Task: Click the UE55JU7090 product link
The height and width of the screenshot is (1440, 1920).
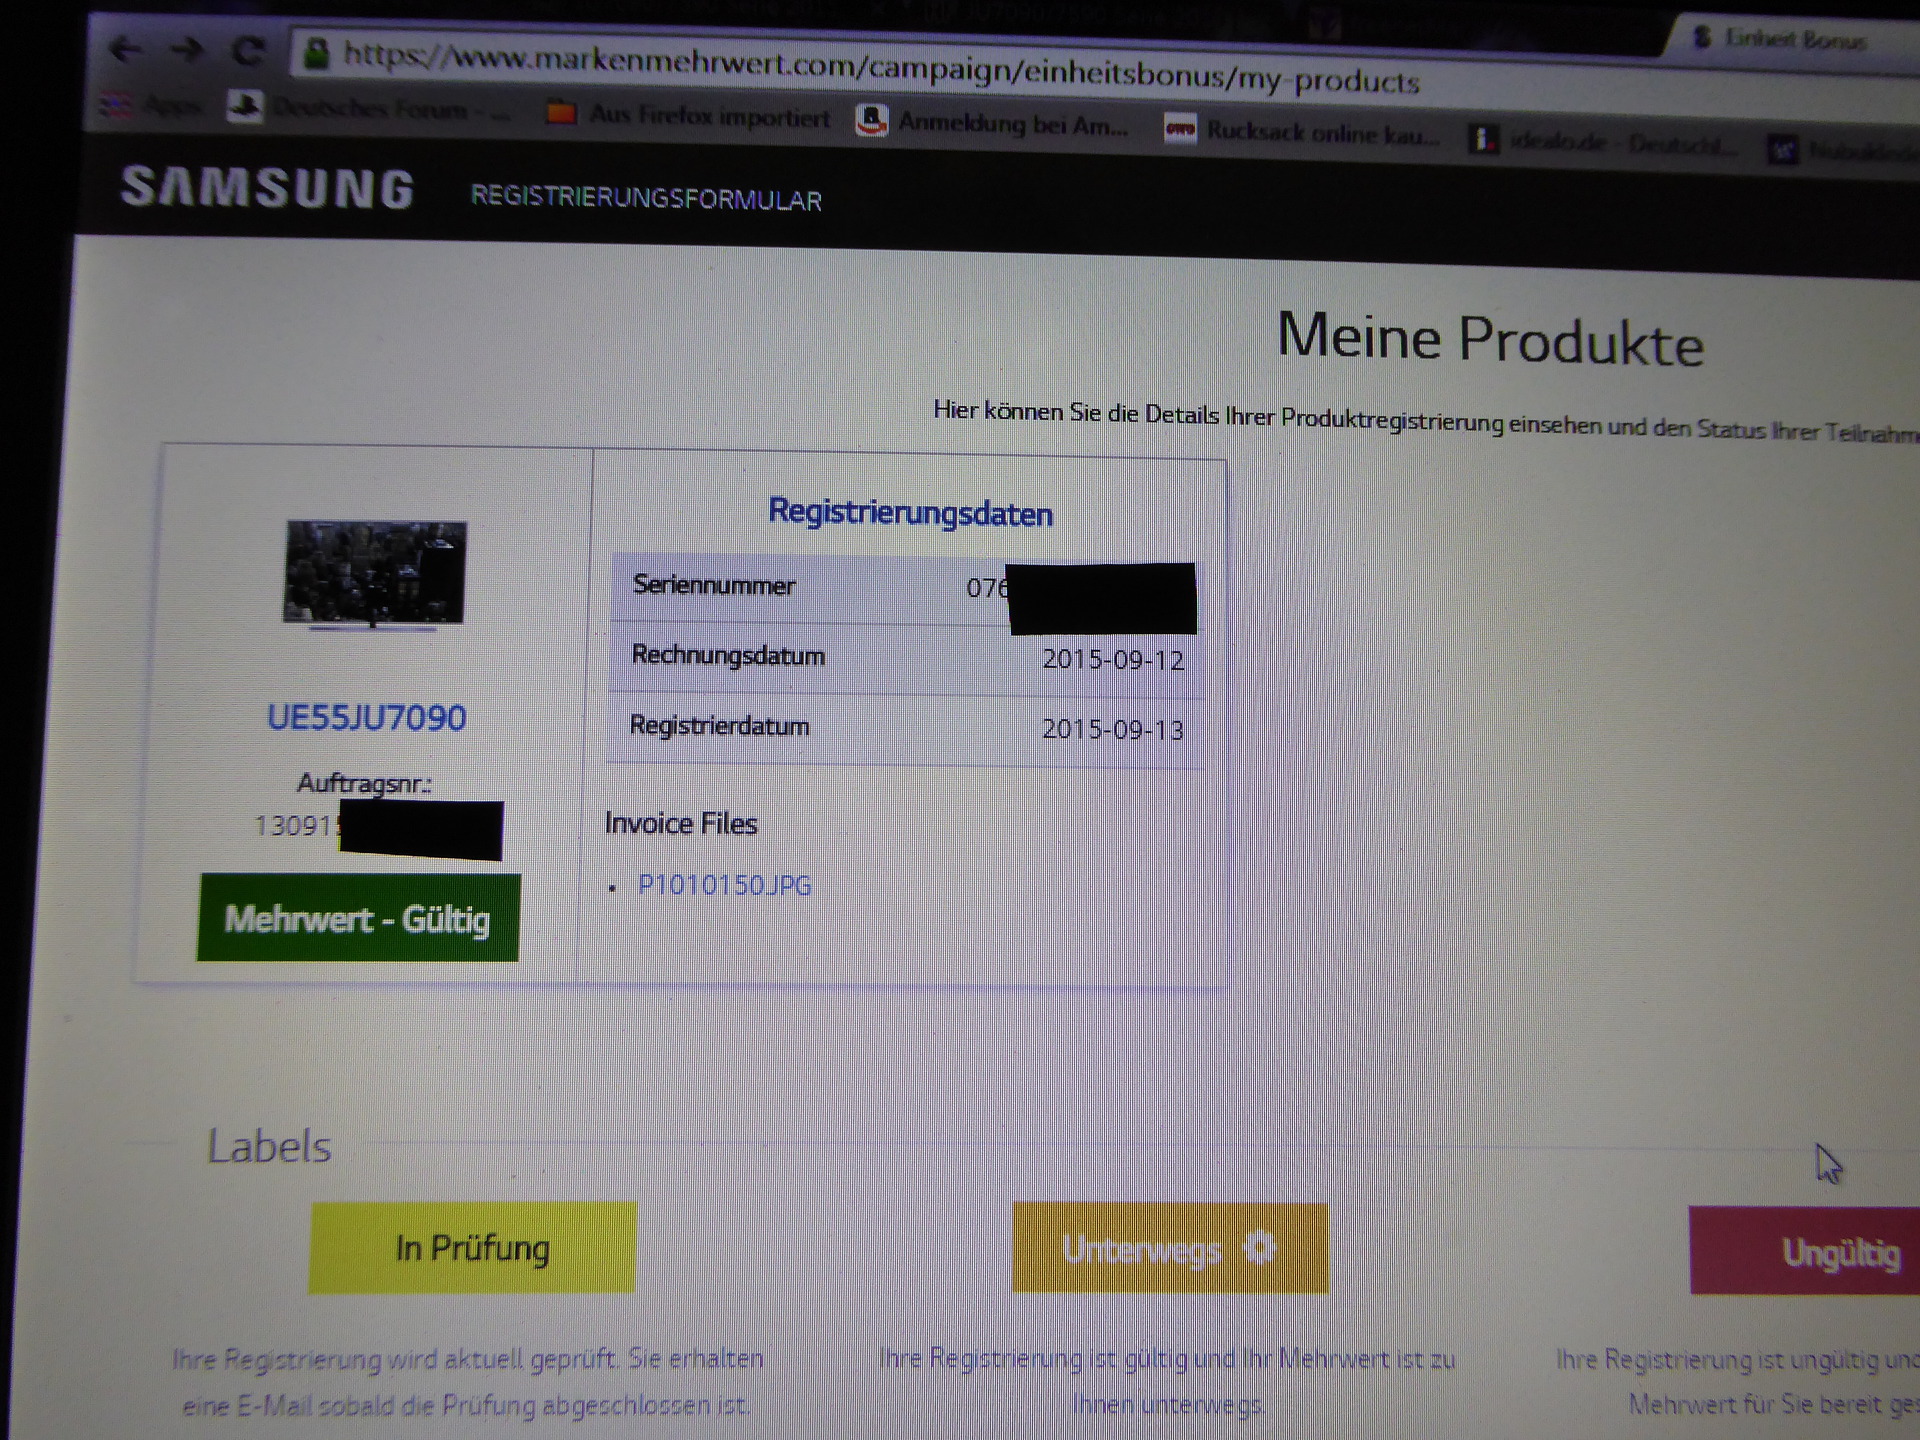Action: coord(366,718)
